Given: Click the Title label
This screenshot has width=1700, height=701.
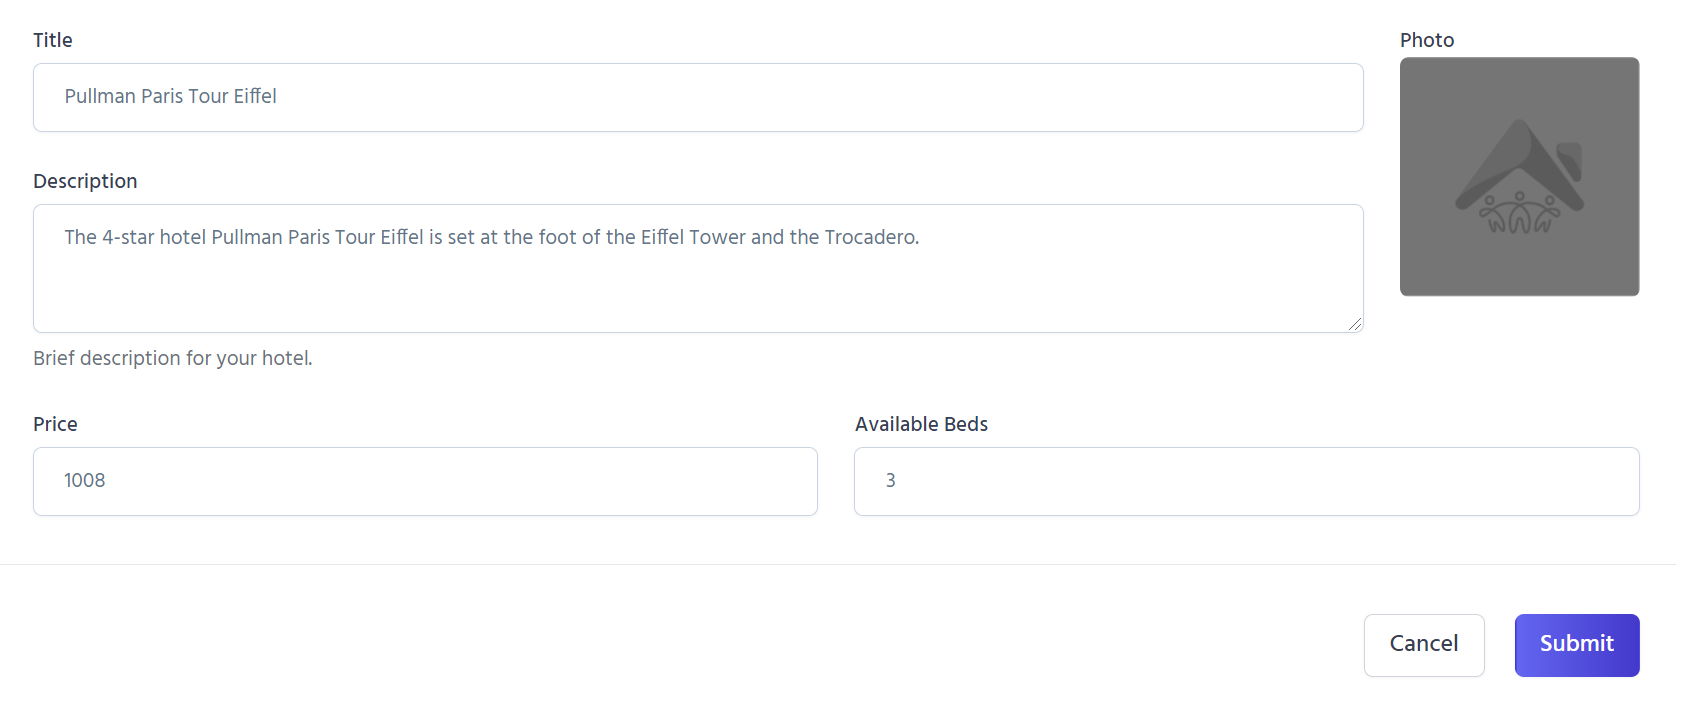Looking at the screenshot, I should pos(53,40).
